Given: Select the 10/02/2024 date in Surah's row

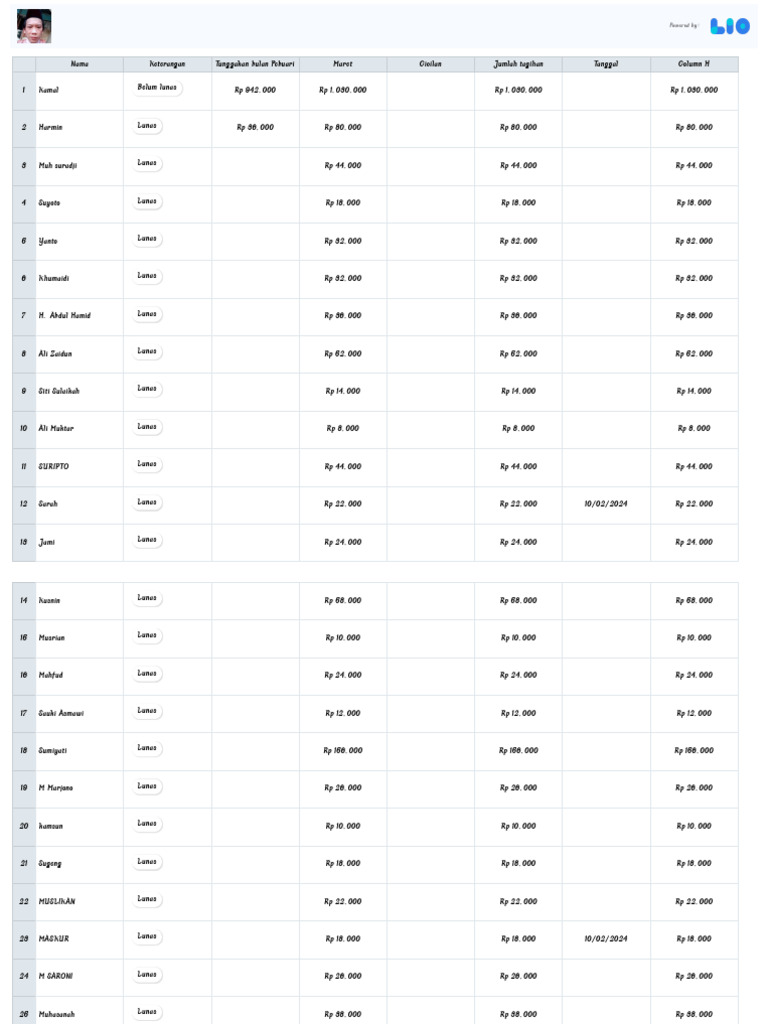Looking at the screenshot, I should [x=606, y=504].
